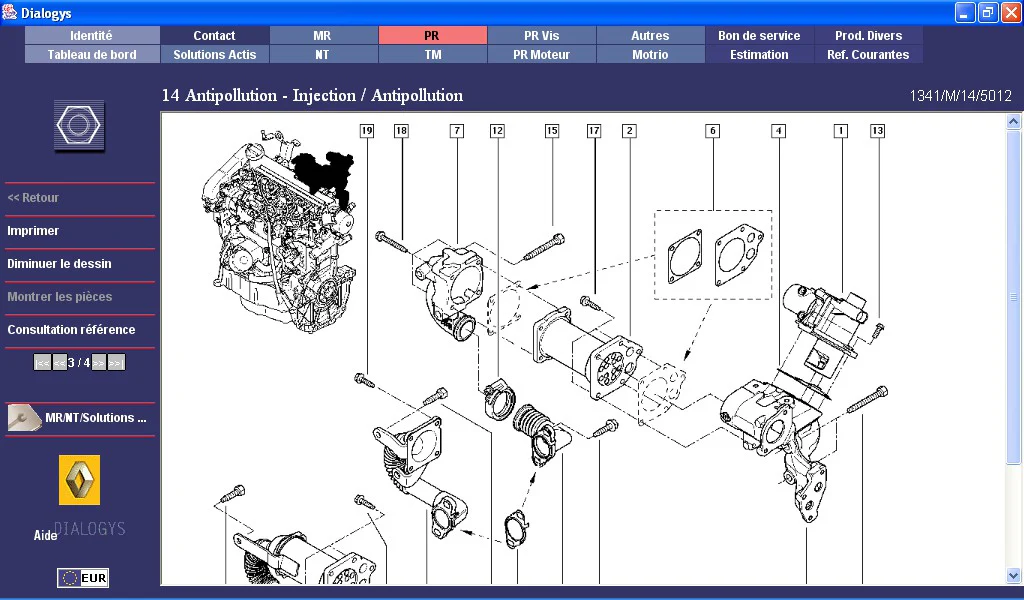Select part number 6 callout box
1024x600 pixels.
pos(712,131)
